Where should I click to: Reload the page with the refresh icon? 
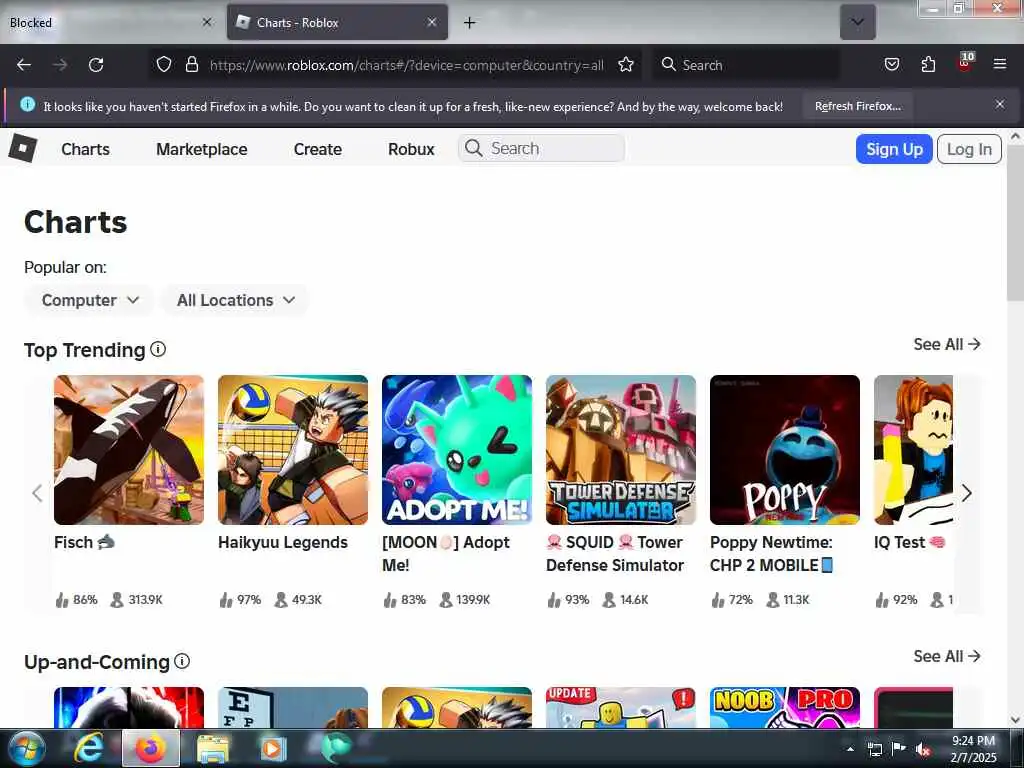click(x=96, y=65)
